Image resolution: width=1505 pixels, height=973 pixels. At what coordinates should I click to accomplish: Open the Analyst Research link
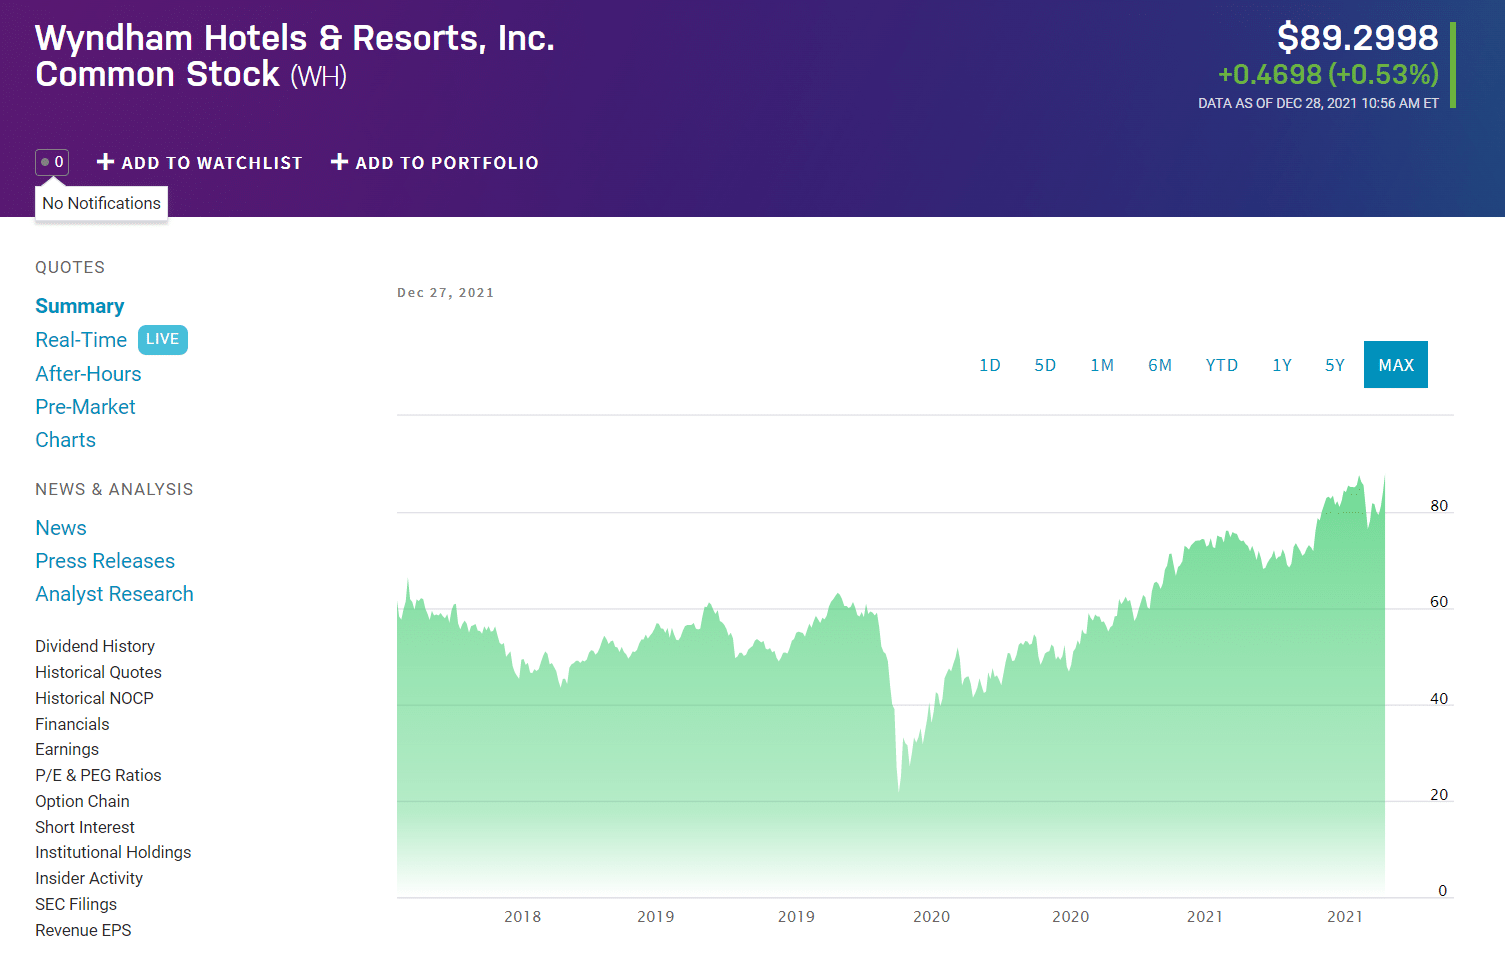tap(114, 594)
